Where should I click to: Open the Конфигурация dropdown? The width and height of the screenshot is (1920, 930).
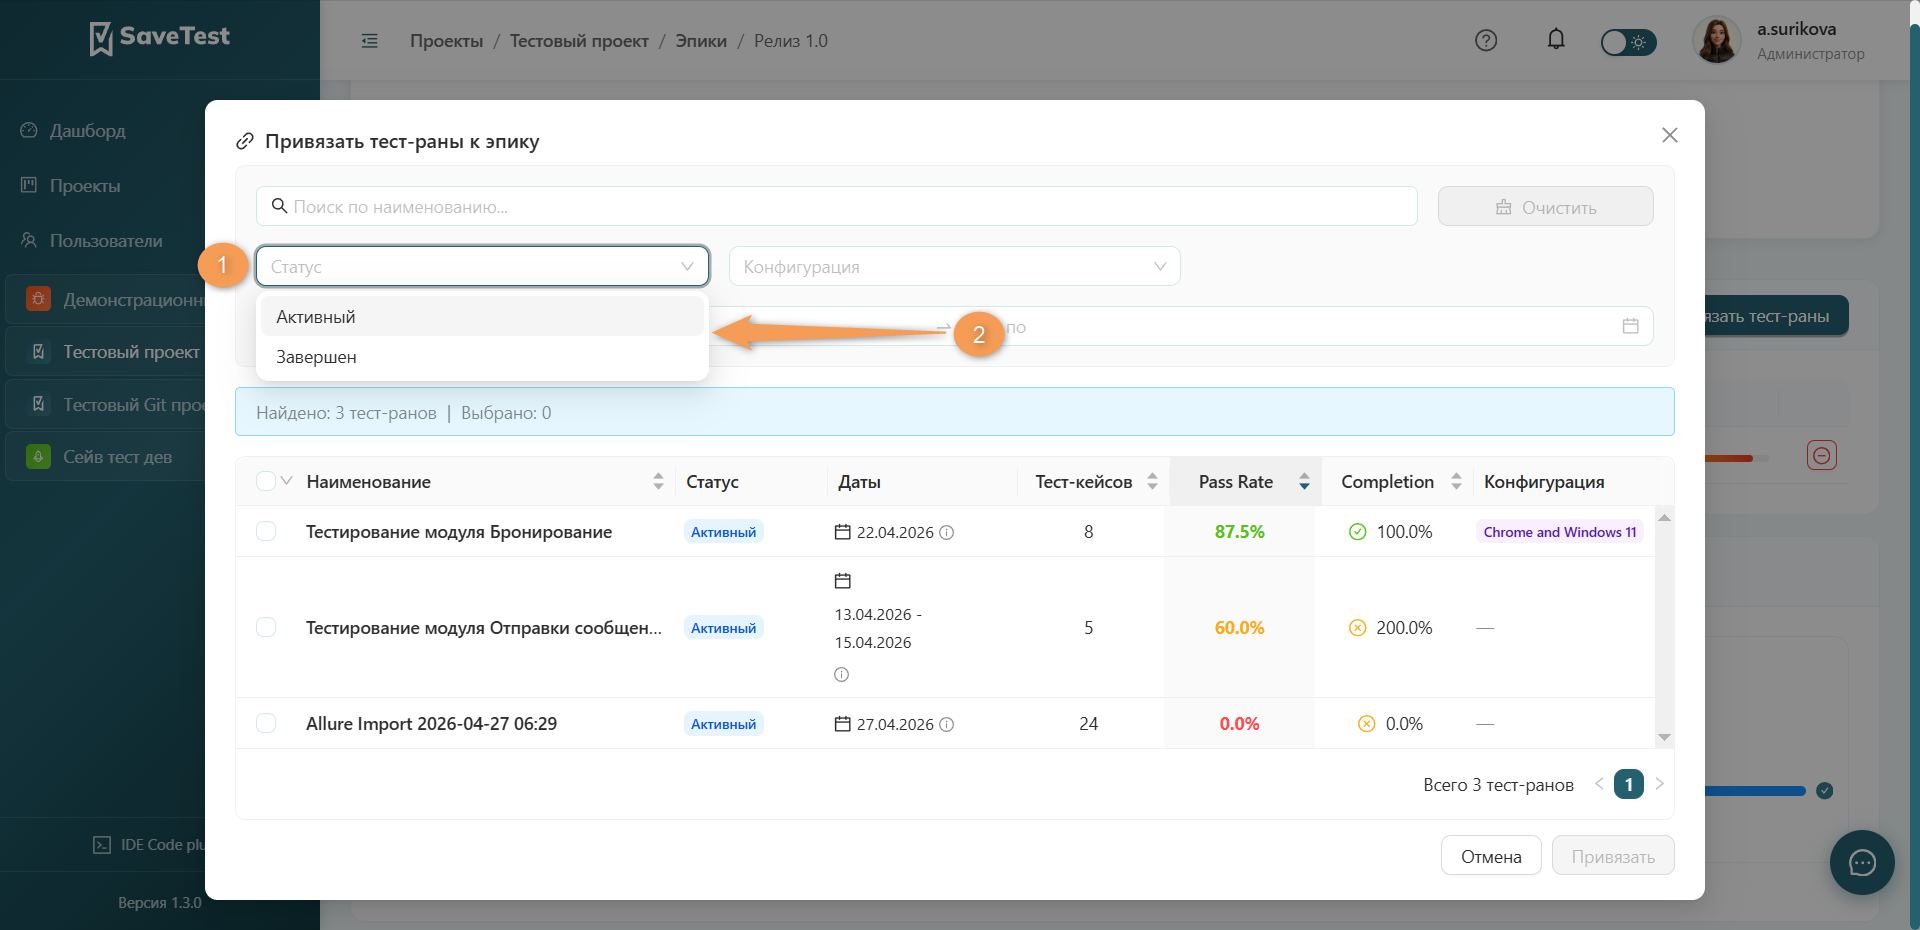tap(955, 267)
